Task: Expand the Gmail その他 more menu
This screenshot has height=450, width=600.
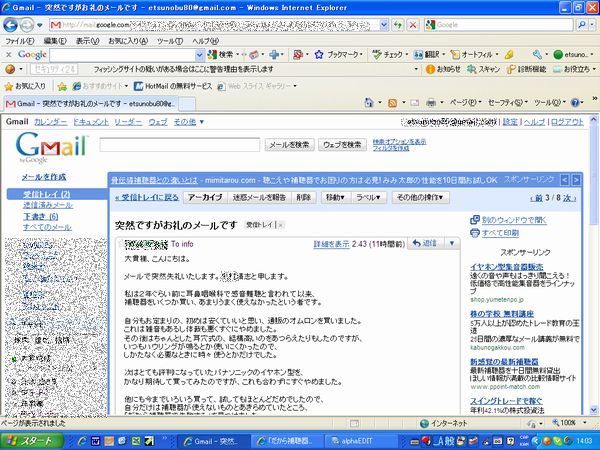Action: [x=189, y=122]
